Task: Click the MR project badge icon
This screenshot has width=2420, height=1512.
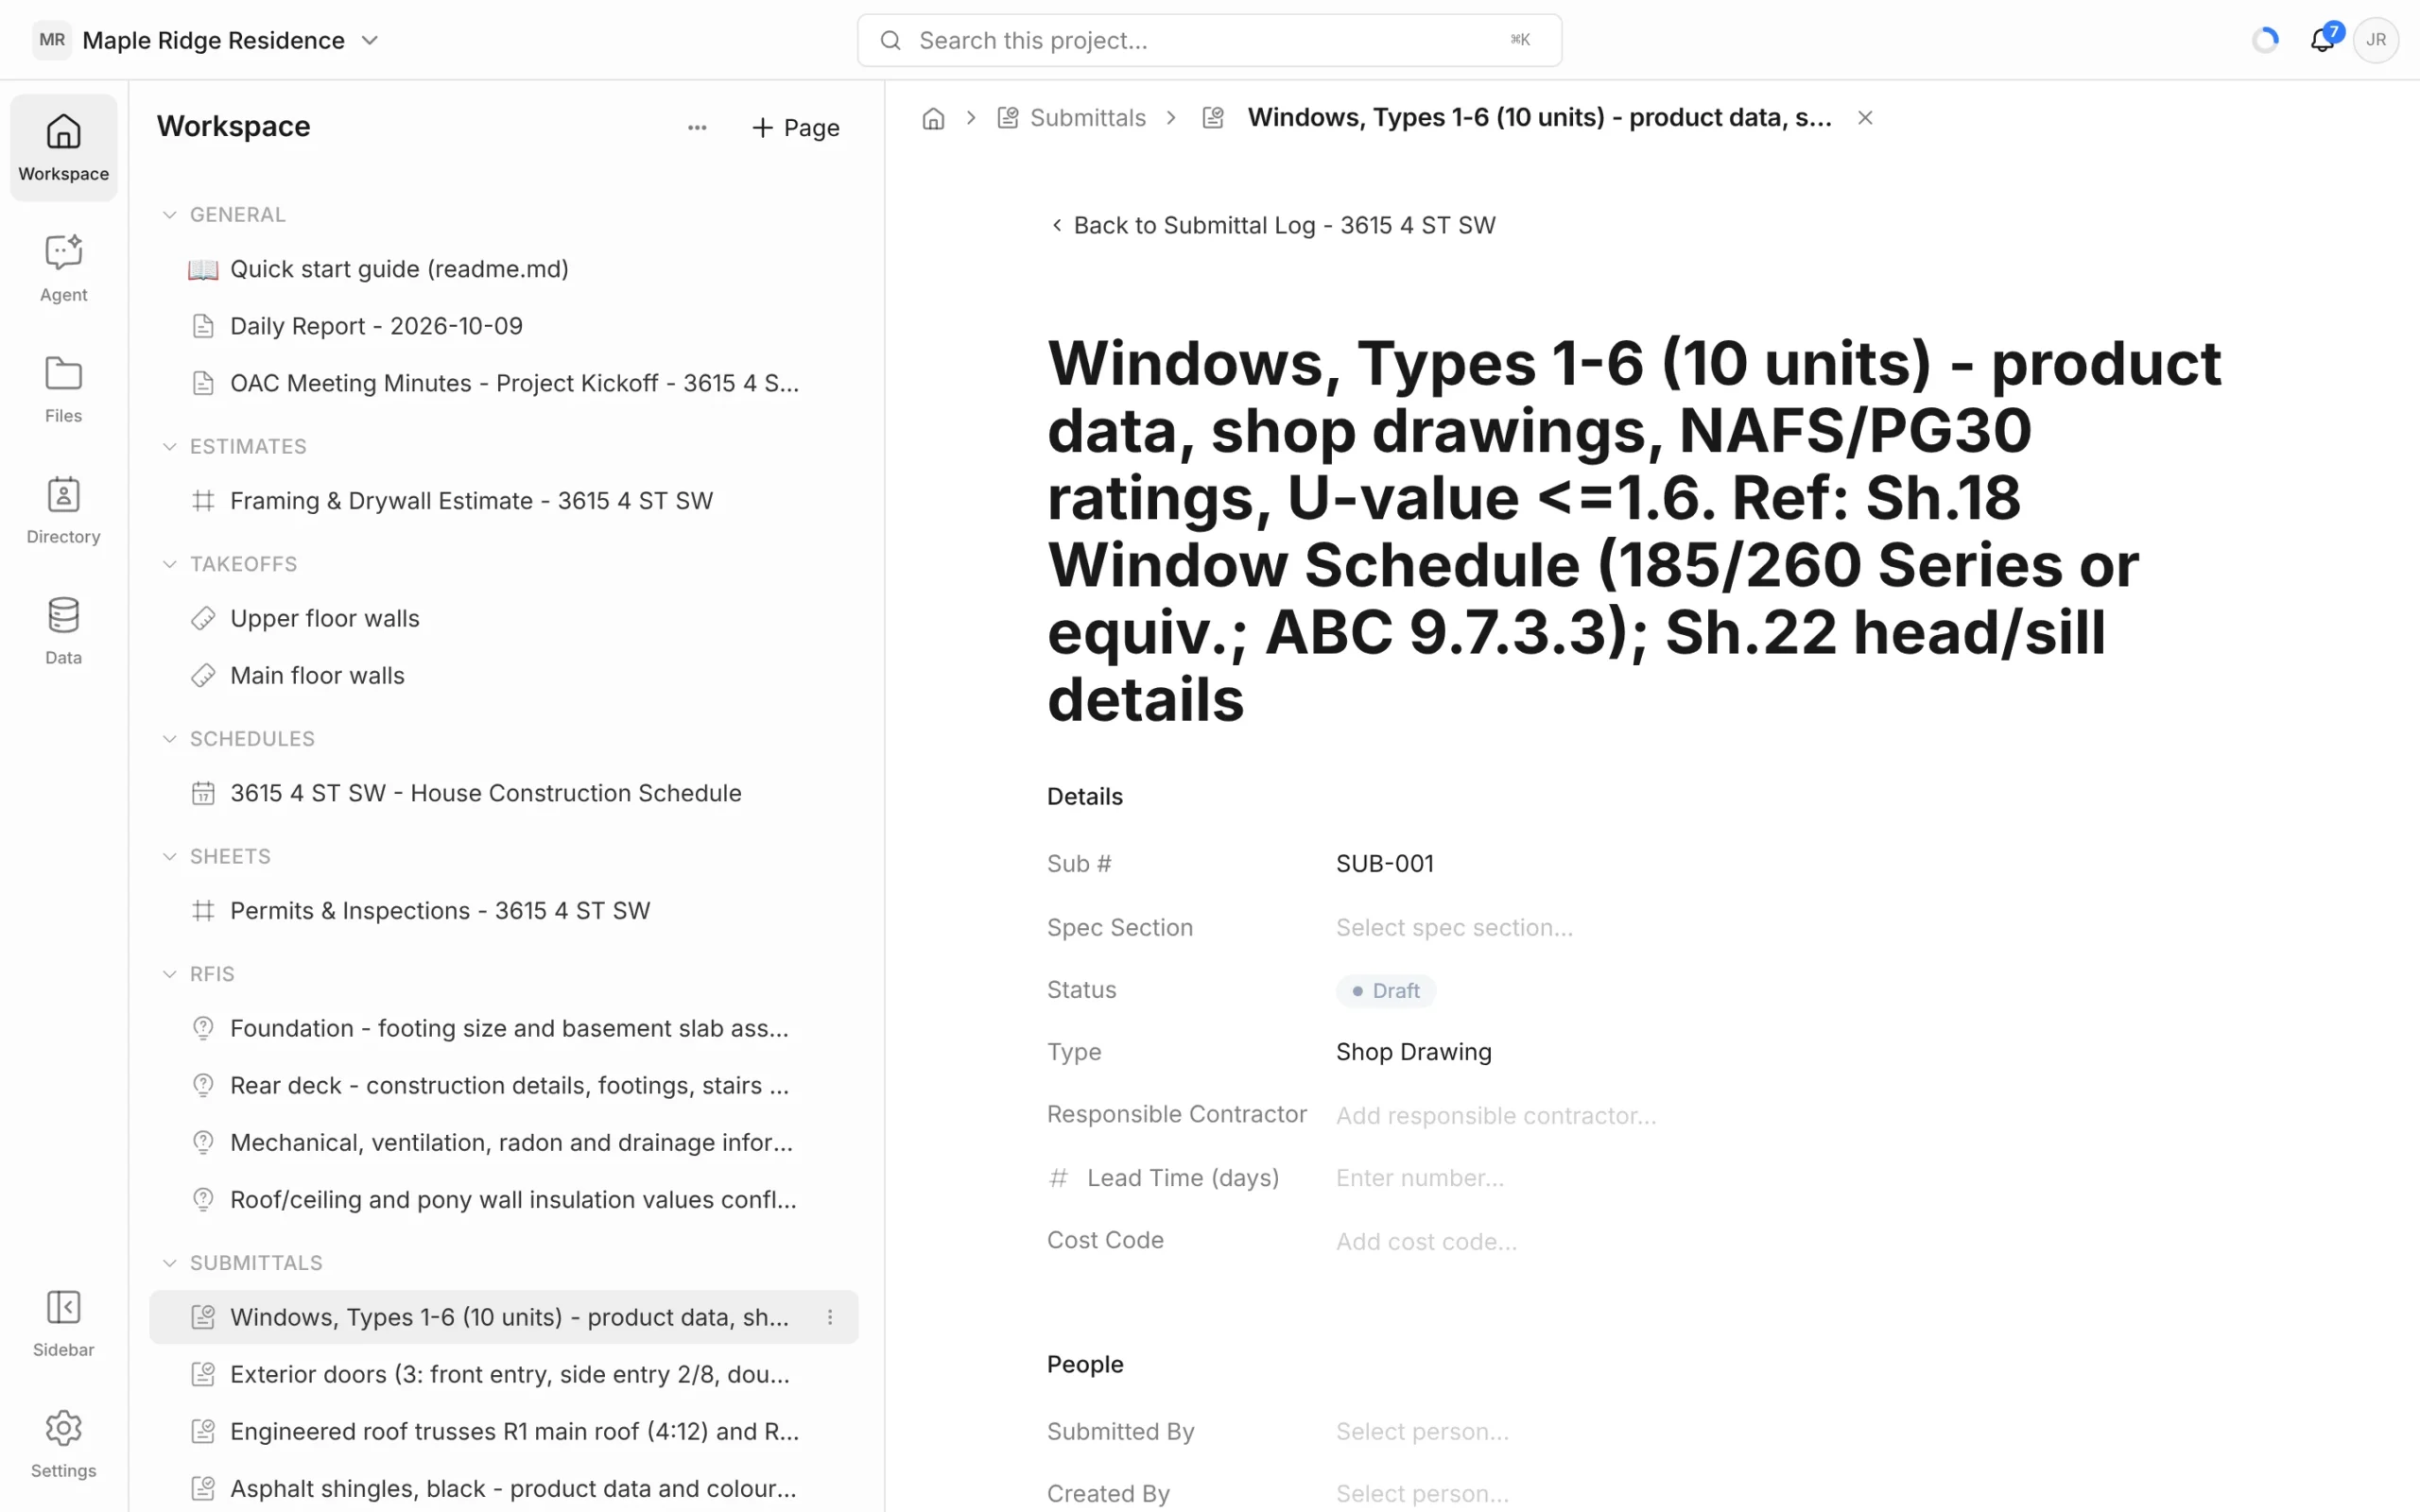Action: coord(52,40)
